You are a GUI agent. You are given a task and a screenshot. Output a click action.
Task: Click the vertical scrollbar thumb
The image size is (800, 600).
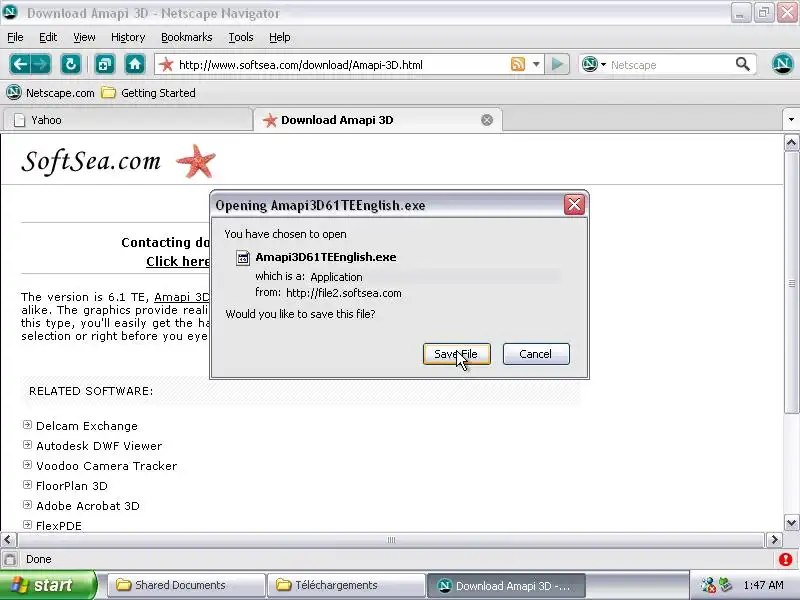point(791,283)
